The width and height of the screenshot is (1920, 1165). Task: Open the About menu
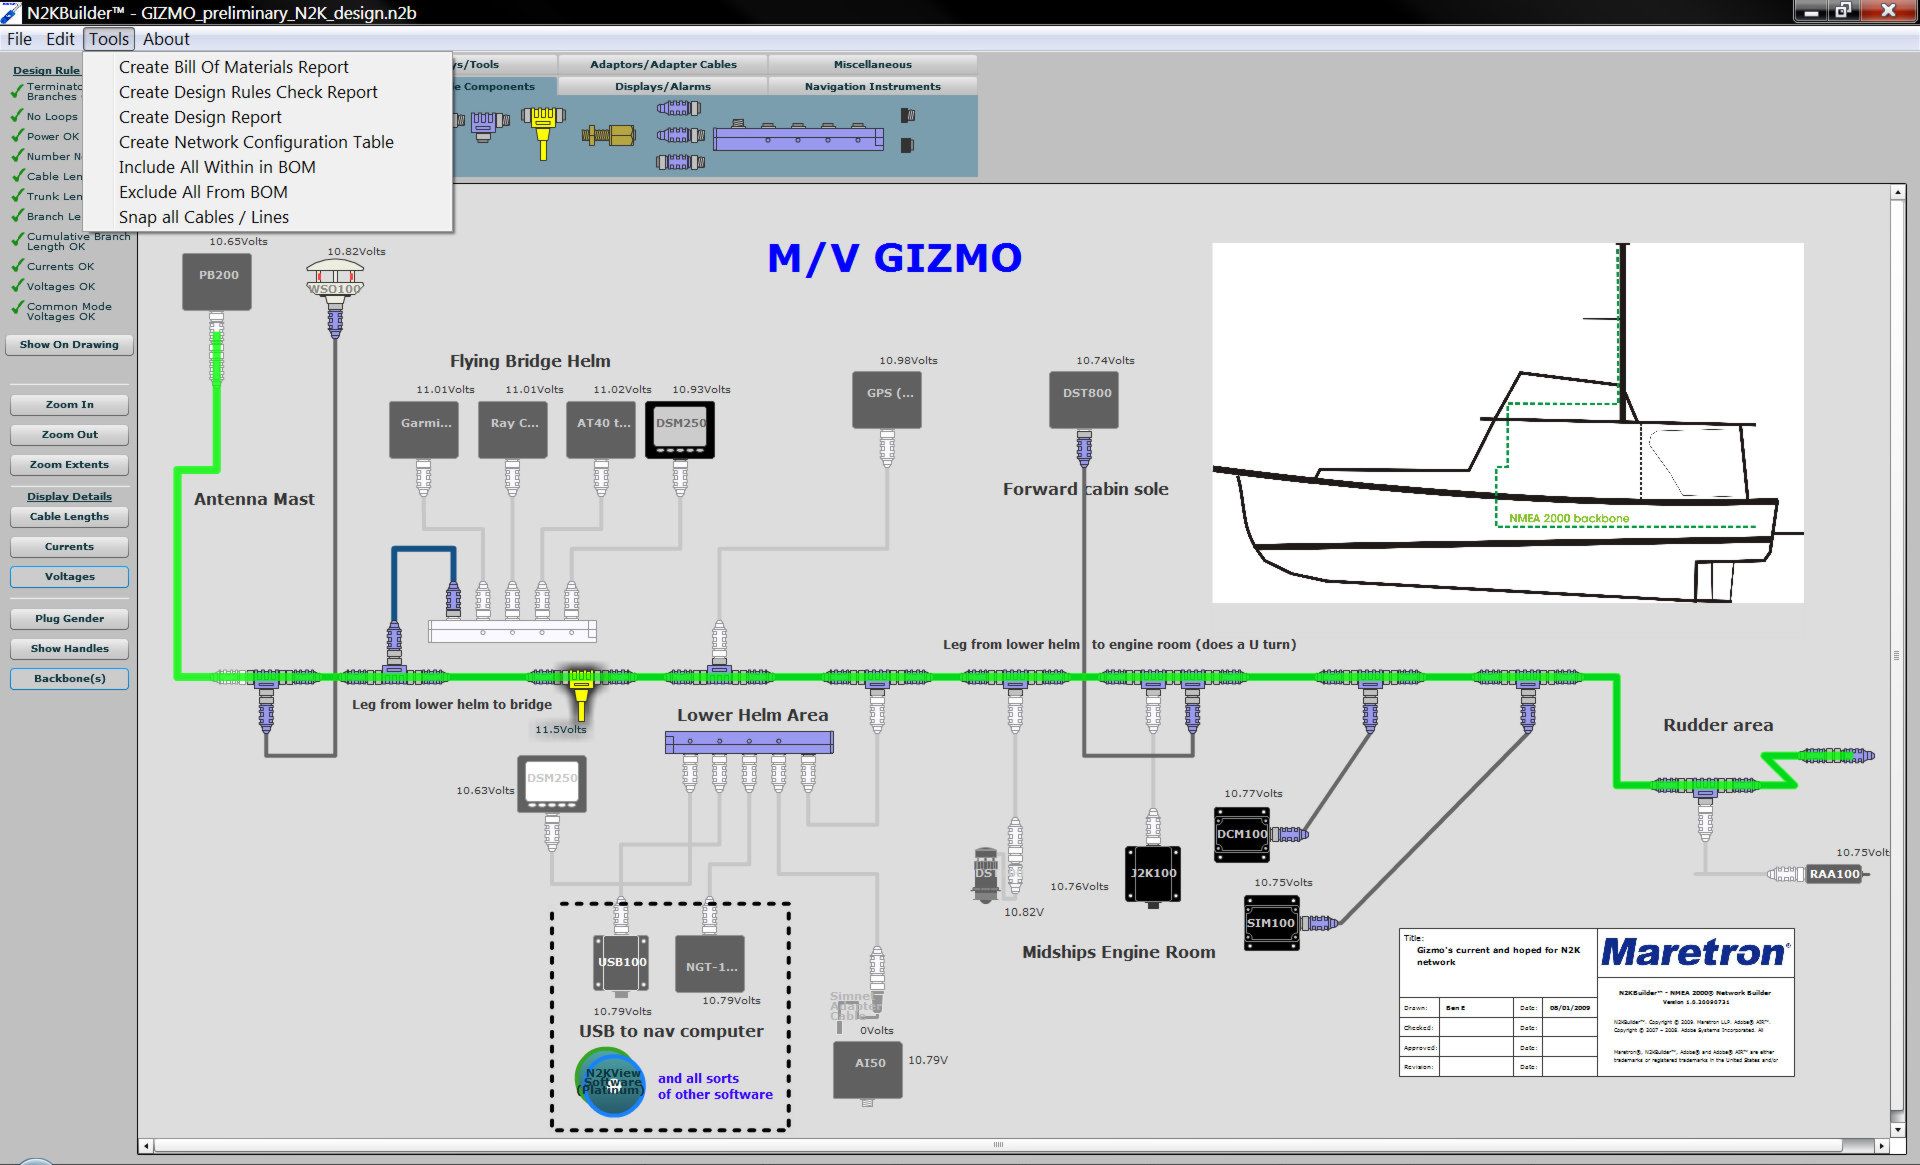[x=166, y=39]
